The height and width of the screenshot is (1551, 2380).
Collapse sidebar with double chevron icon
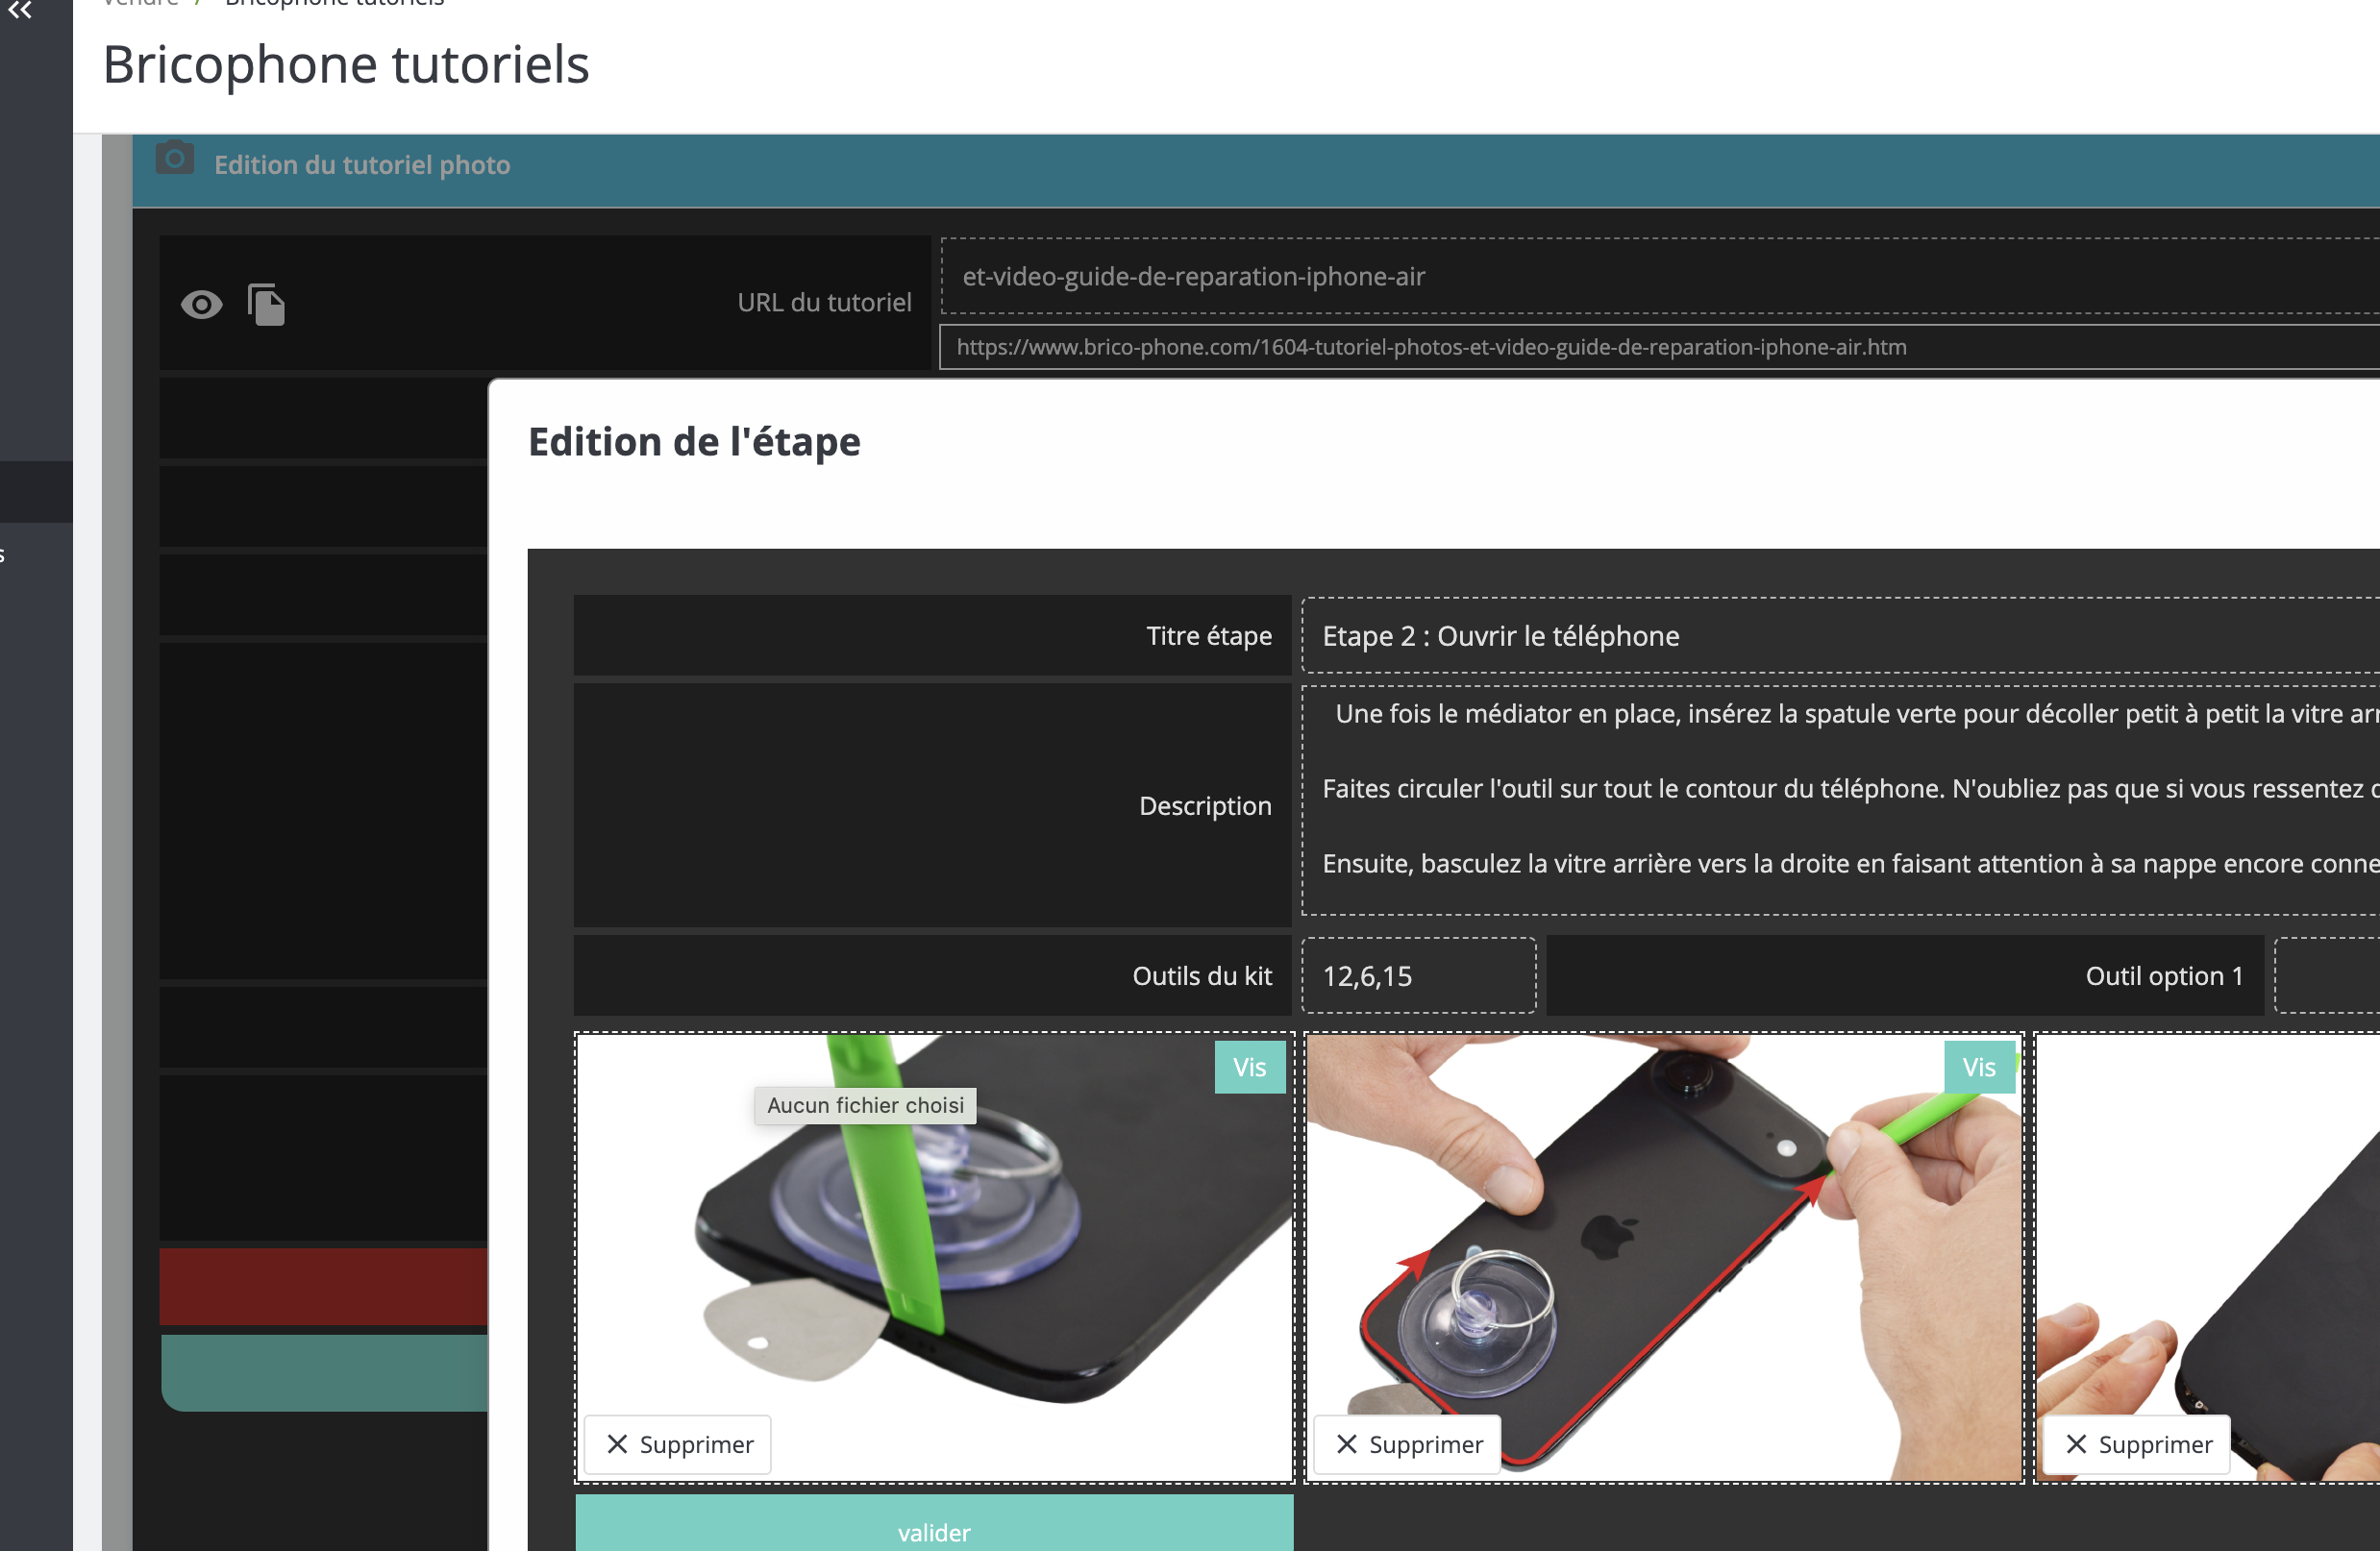(x=20, y=11)
